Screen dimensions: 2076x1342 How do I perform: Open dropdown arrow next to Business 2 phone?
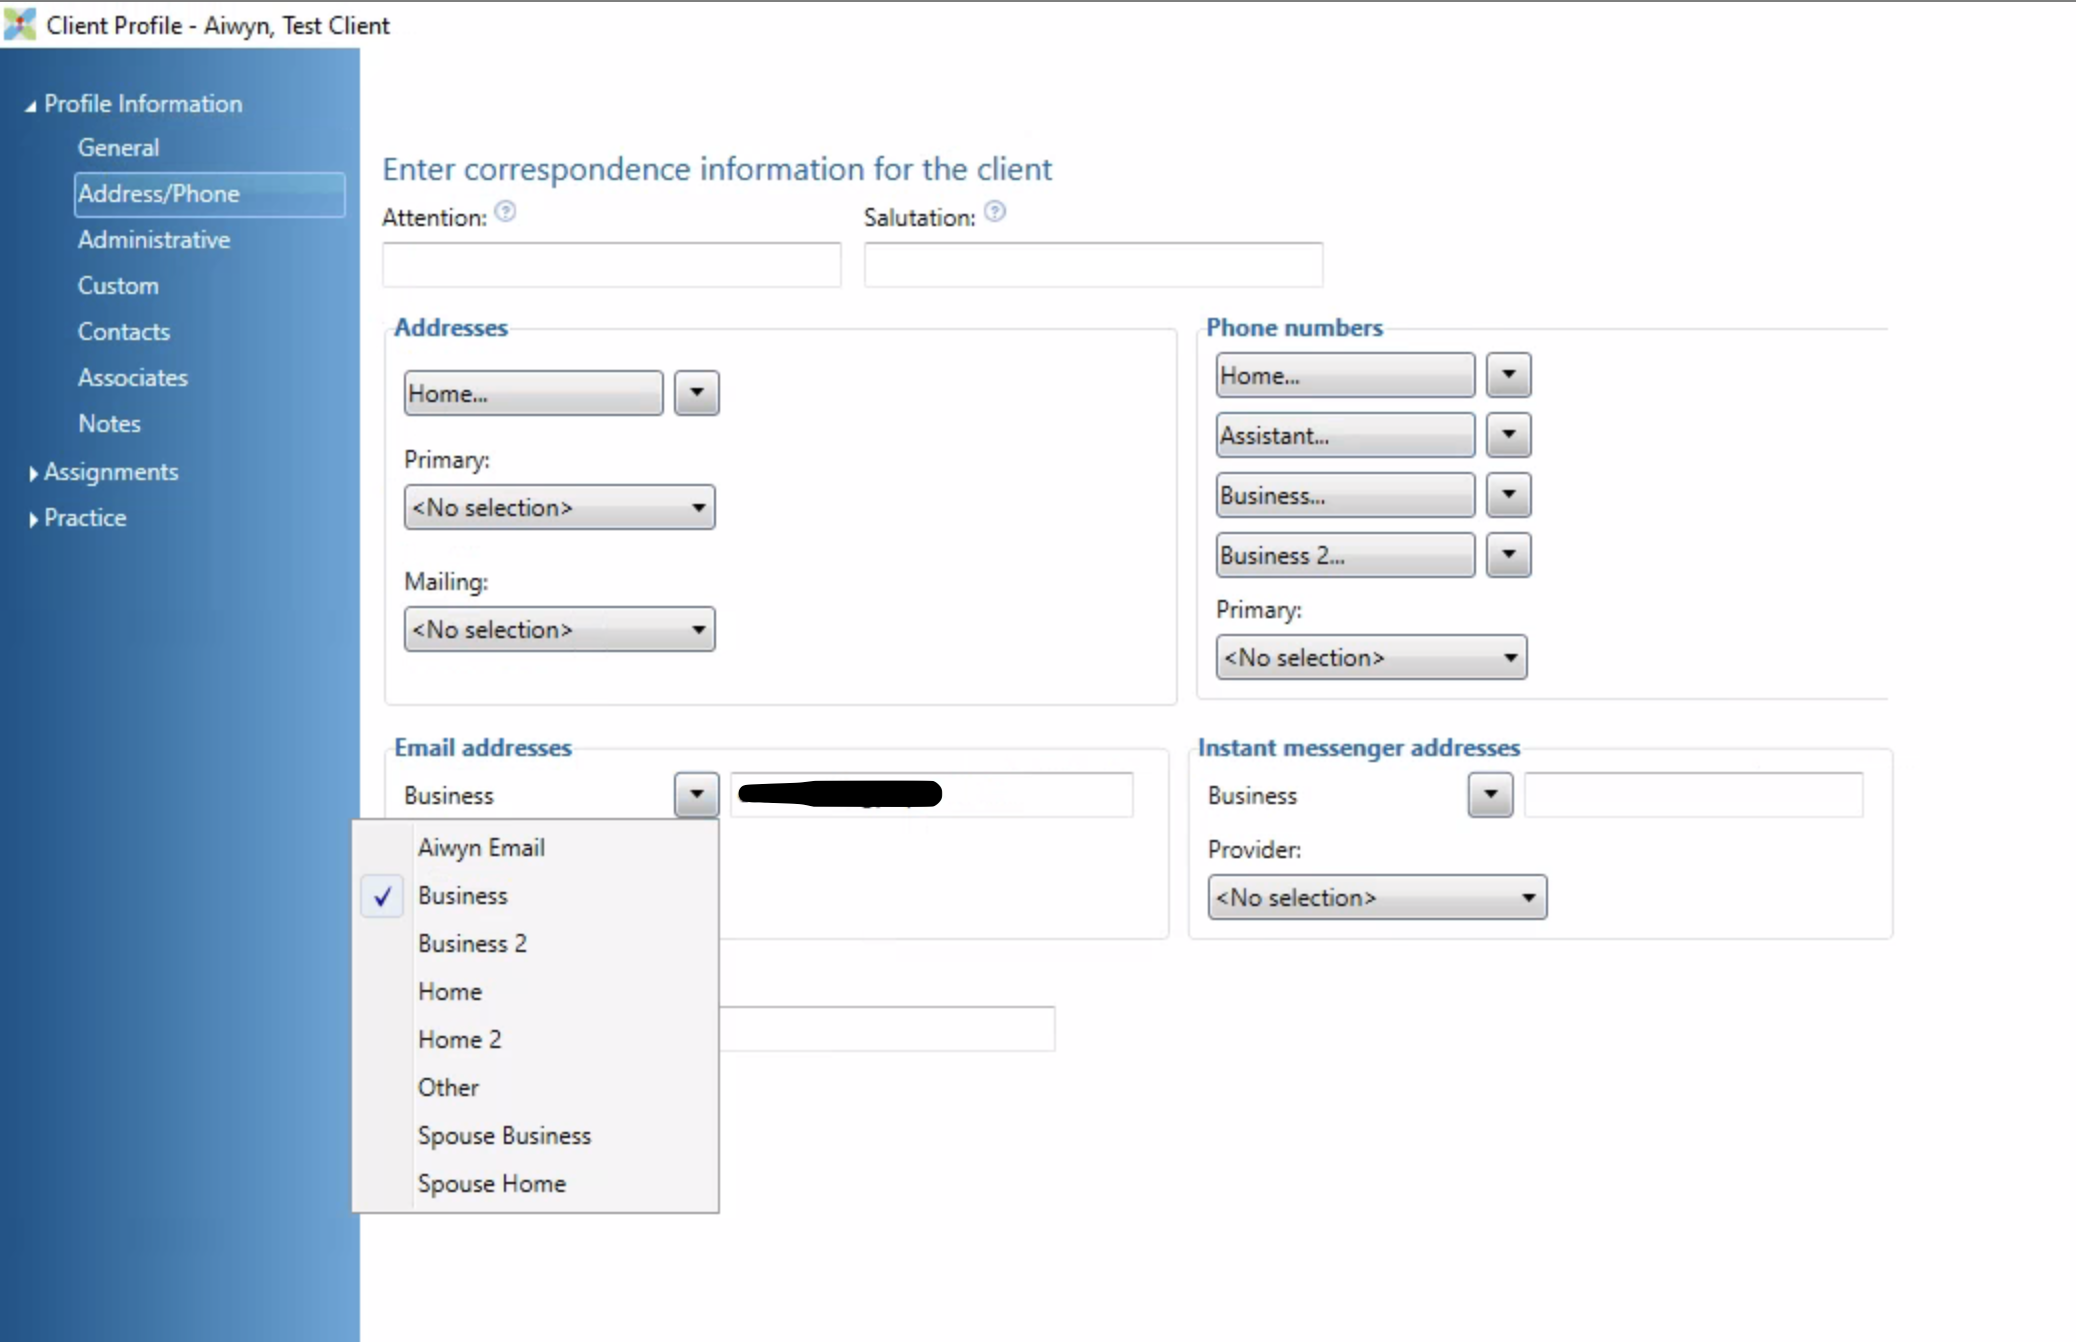(x=1509, y=555)
